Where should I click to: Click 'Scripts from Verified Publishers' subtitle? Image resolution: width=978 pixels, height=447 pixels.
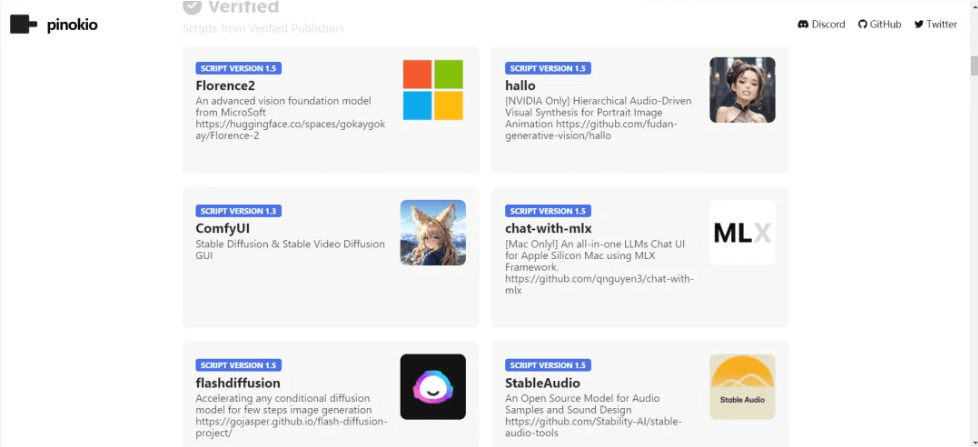point(263,29)
